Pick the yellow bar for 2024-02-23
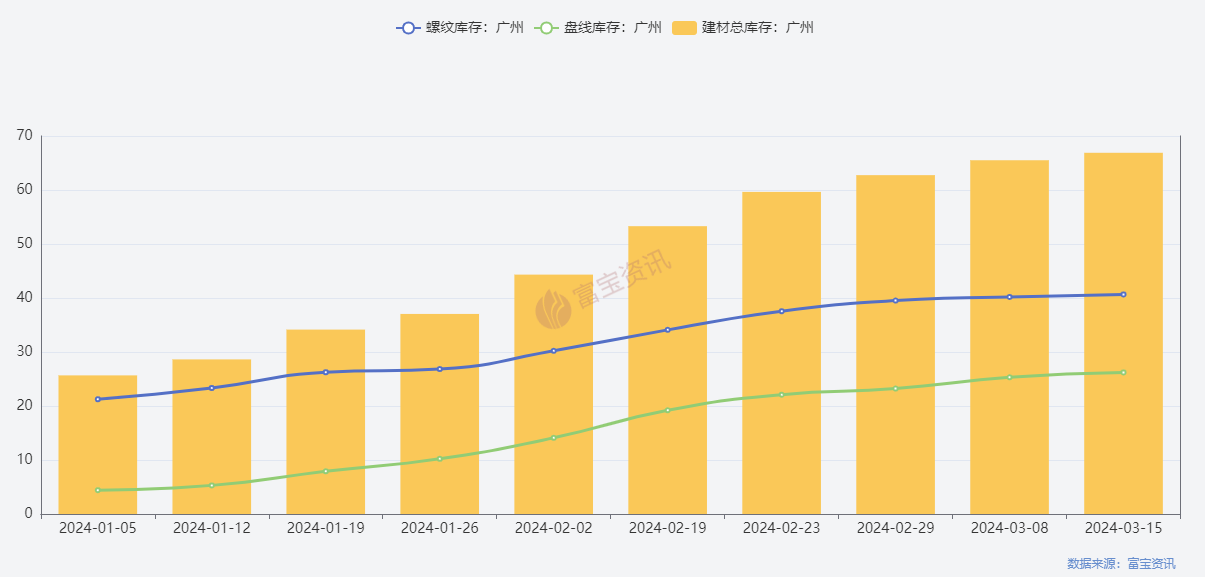The image size is (1205, 577). pos(782,353)
